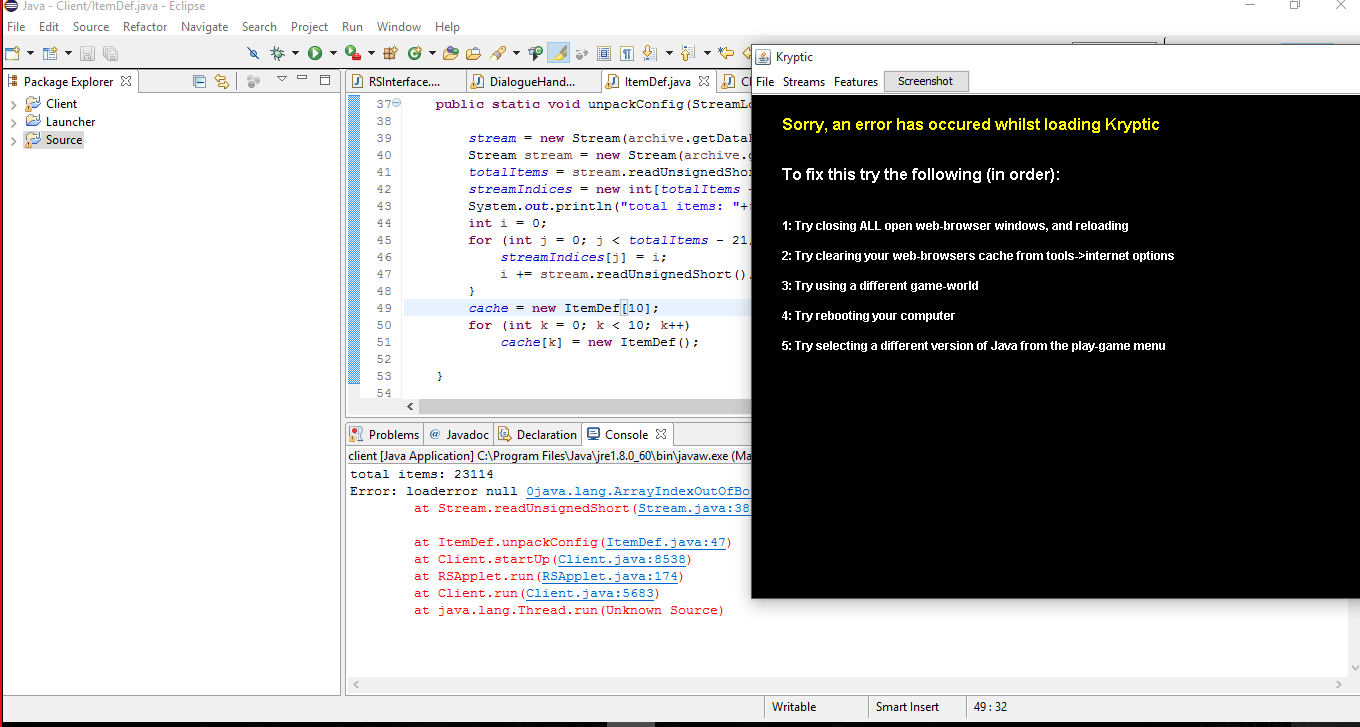Click the New Java Package icon
Viewport: 1360px width, 727px height.
point(390,52)
